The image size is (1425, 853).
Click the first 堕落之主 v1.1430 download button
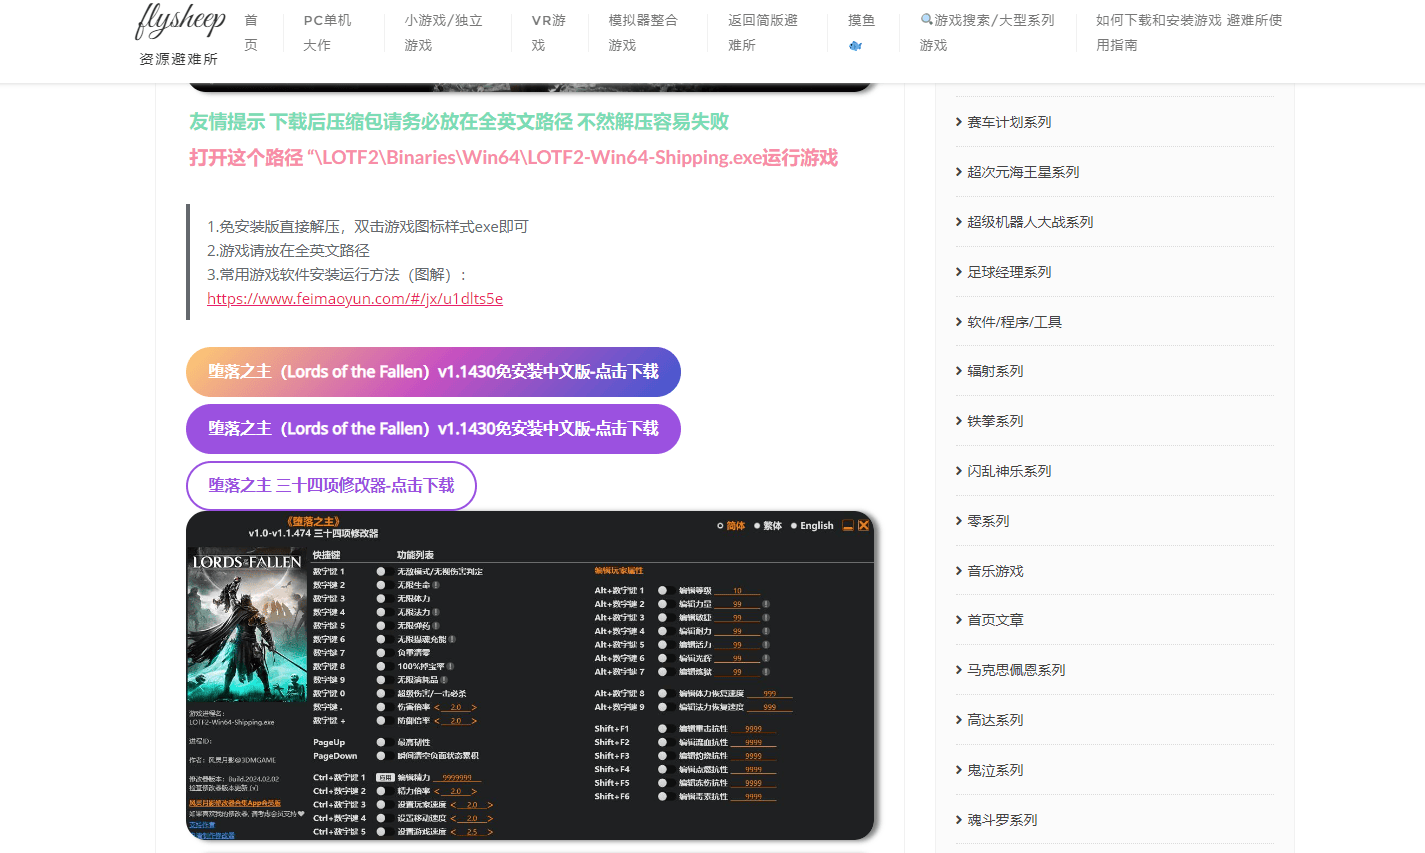tap(433, 371)
